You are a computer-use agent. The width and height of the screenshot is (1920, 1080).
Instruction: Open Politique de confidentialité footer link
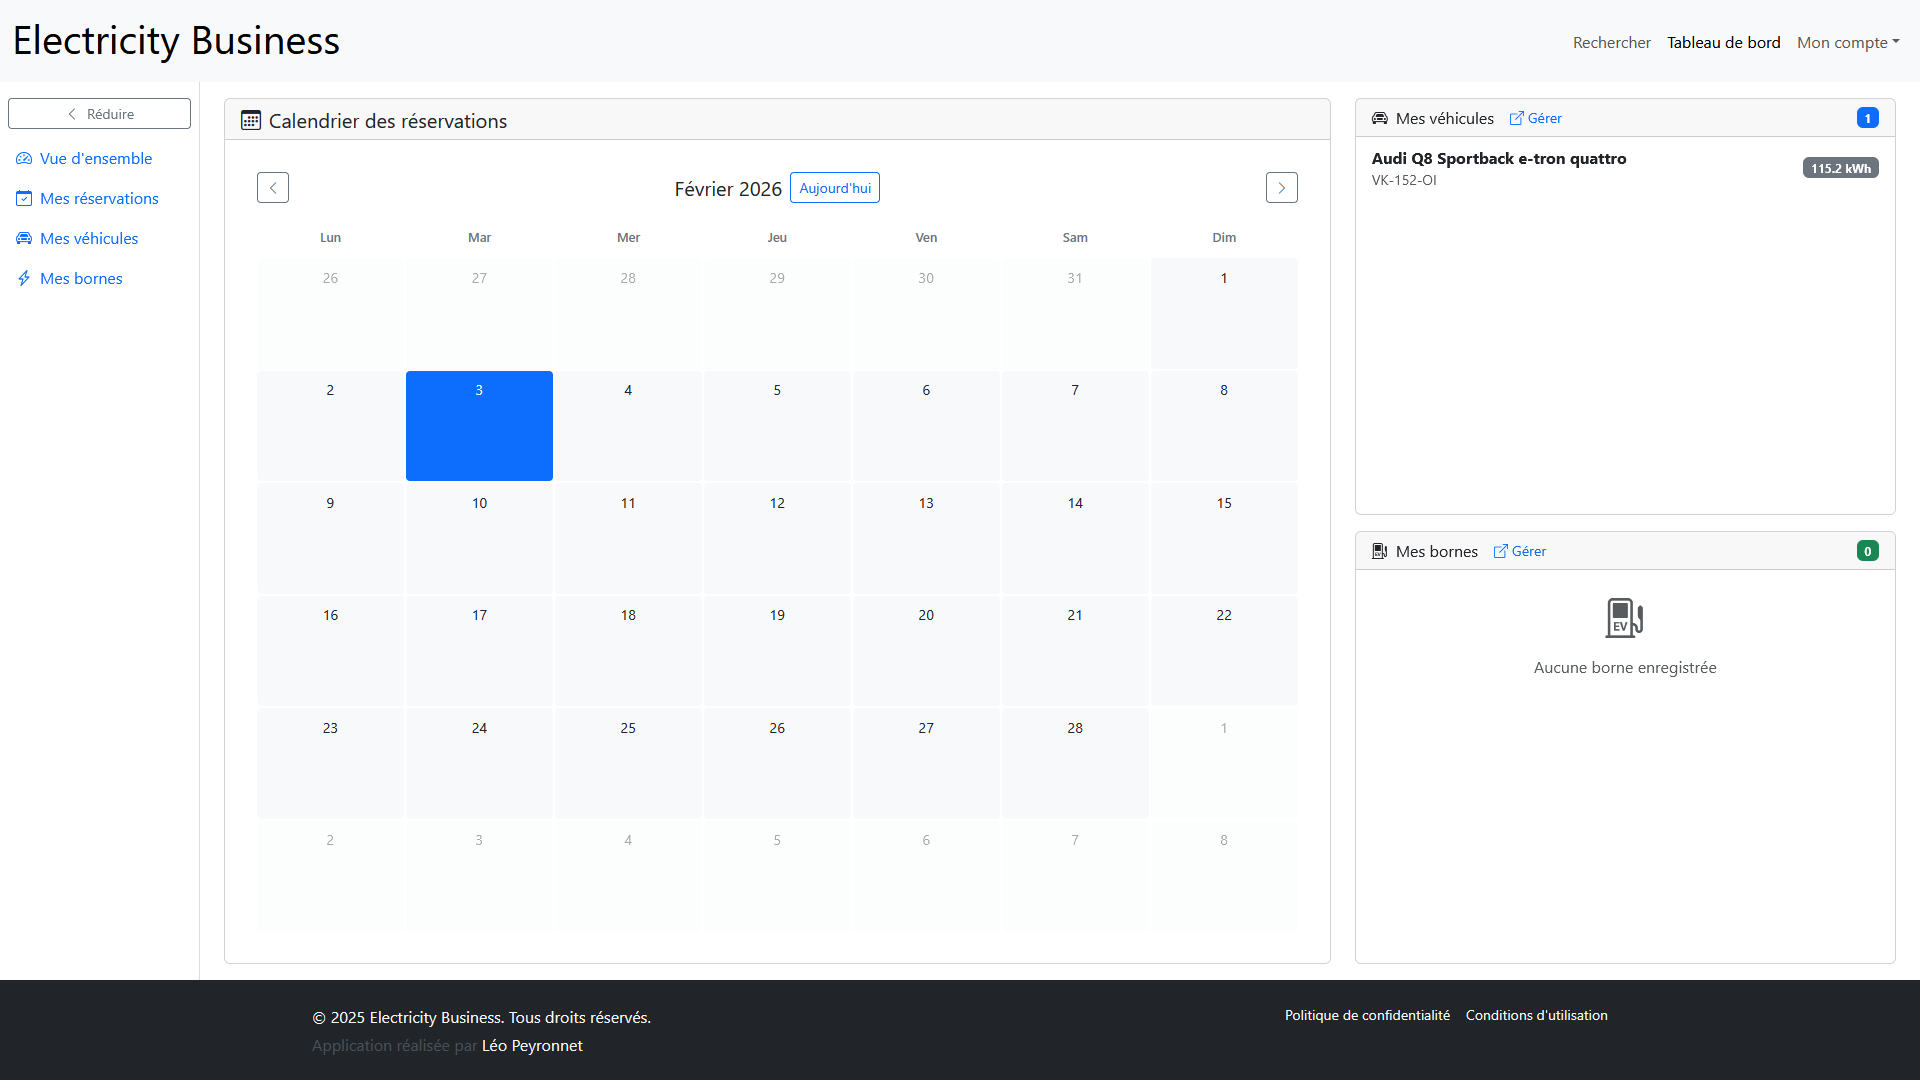(x=1366, y=1016)
